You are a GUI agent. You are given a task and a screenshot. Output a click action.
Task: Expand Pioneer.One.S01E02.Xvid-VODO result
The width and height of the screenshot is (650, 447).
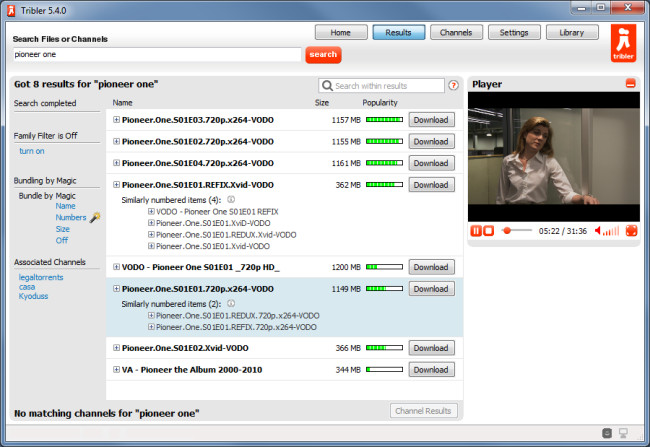tap(116, 348)
